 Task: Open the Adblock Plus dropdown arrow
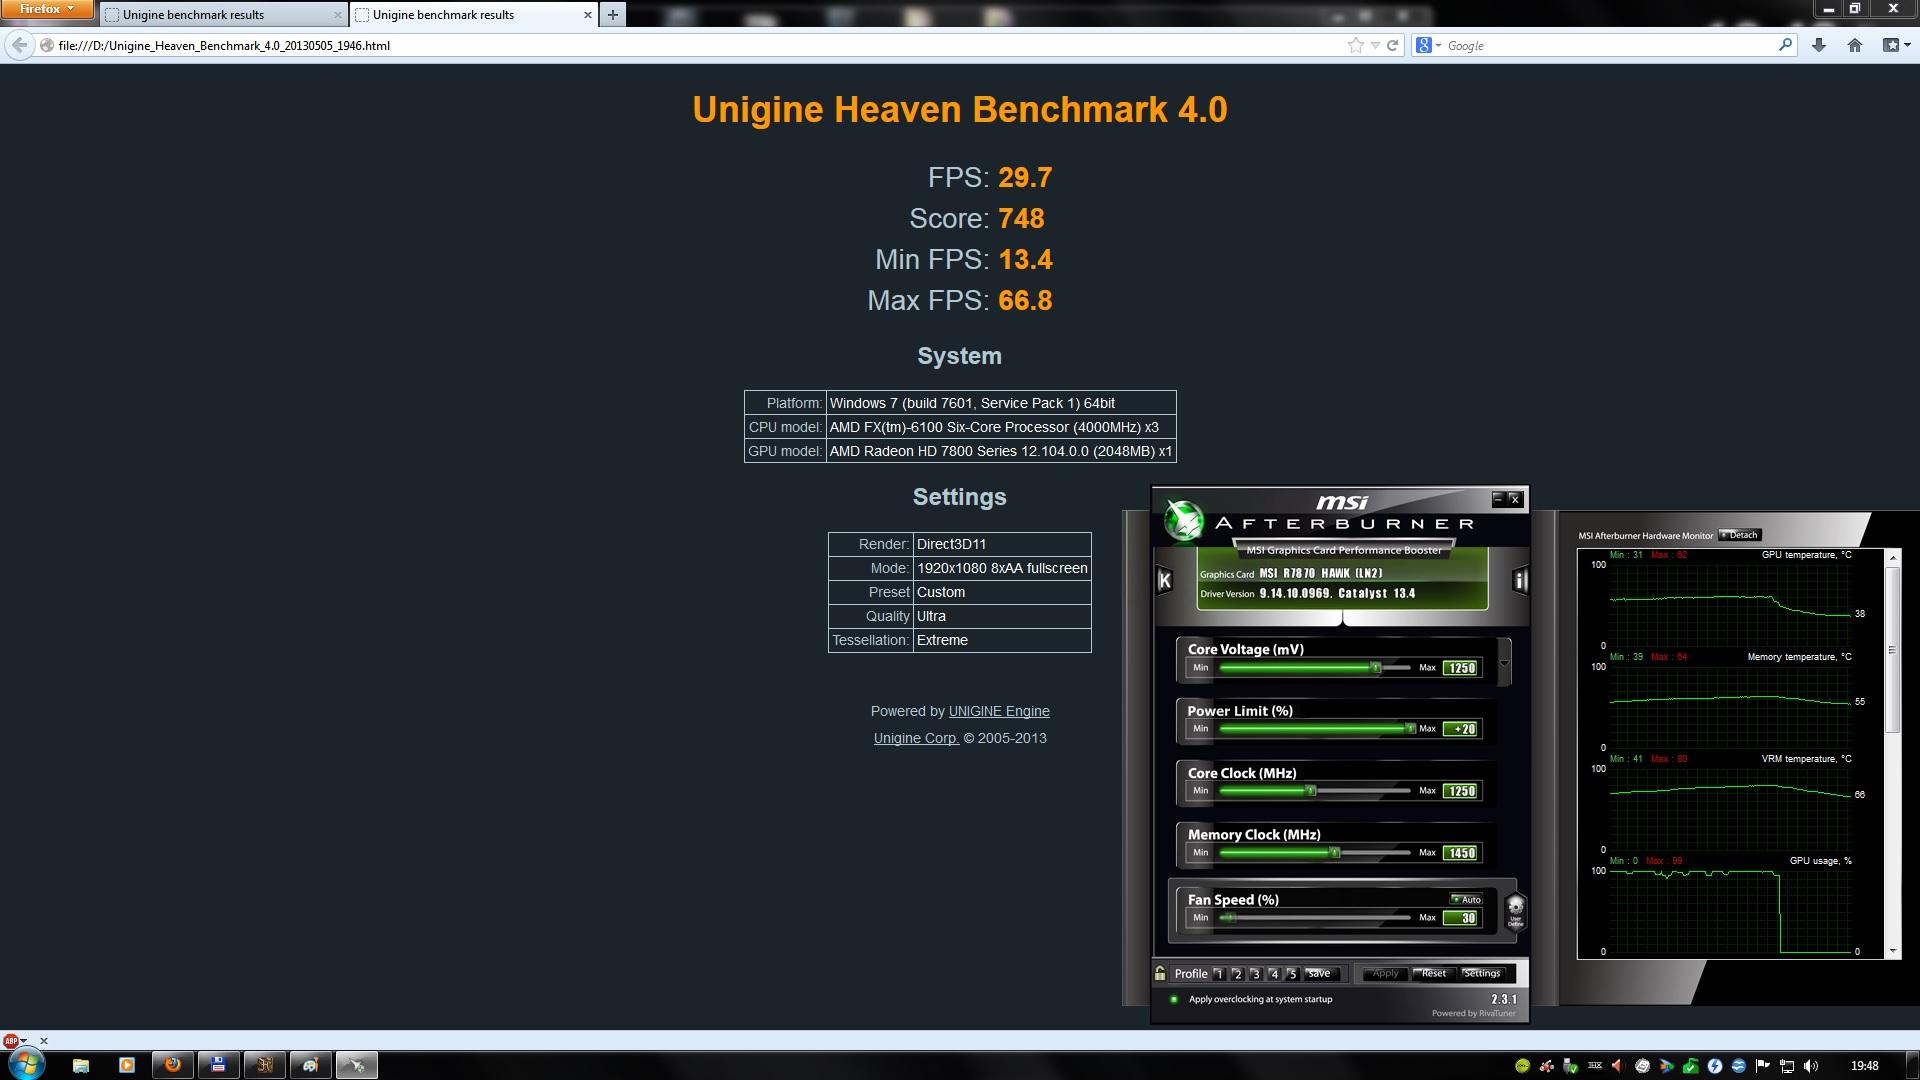click(x=23, y=1041)
